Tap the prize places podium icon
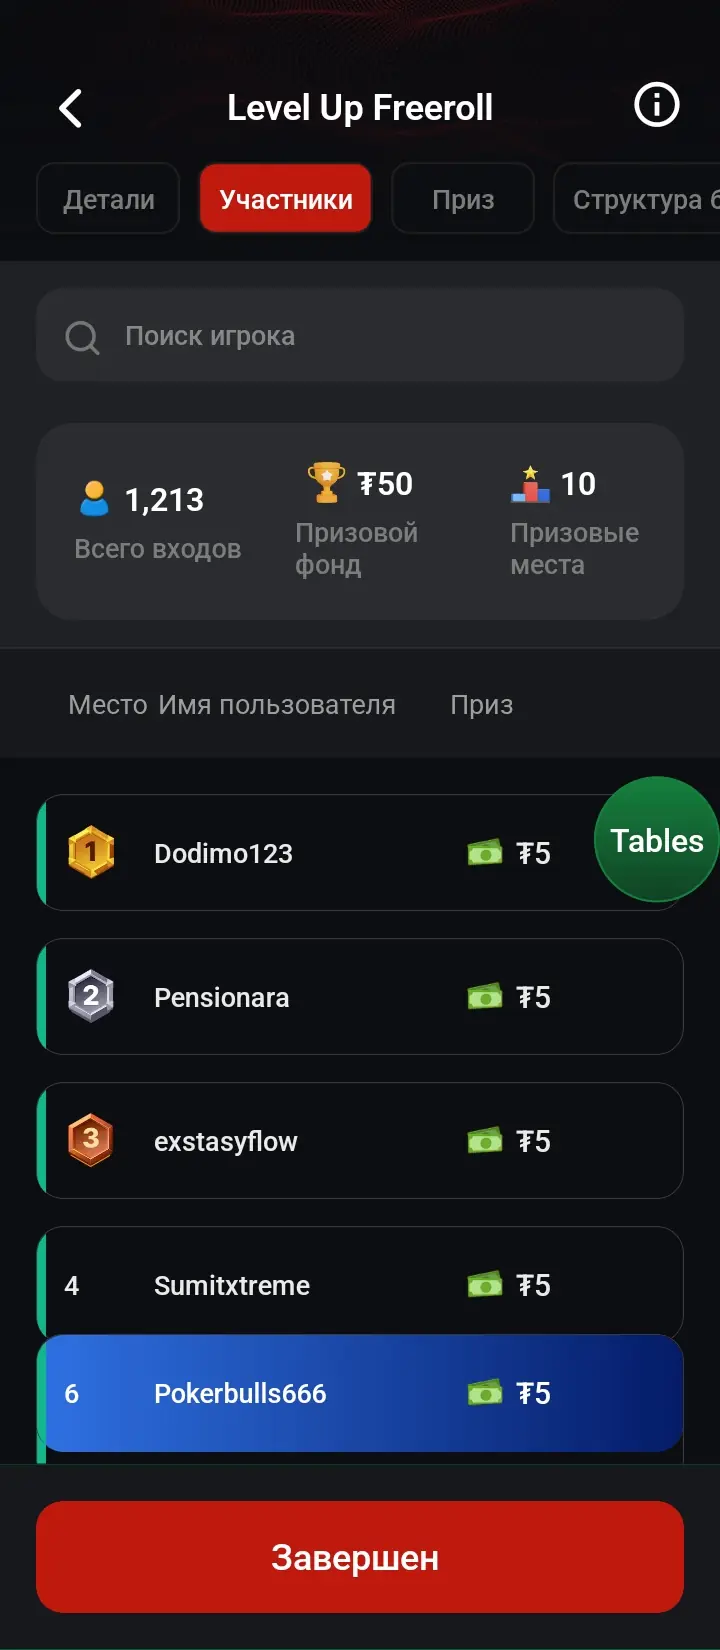This screenshot has height=1650, width=720. [530, 484]
